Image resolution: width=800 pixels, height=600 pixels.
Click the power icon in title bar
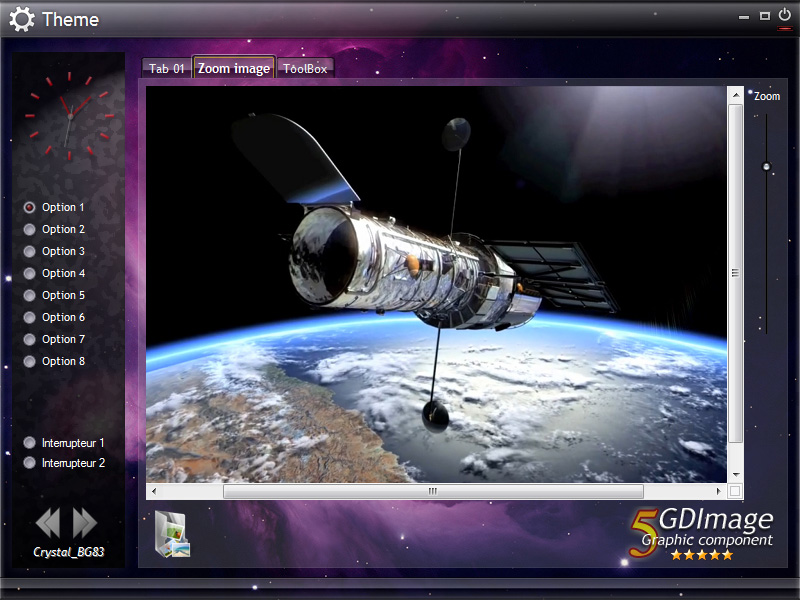pos(785,15)
